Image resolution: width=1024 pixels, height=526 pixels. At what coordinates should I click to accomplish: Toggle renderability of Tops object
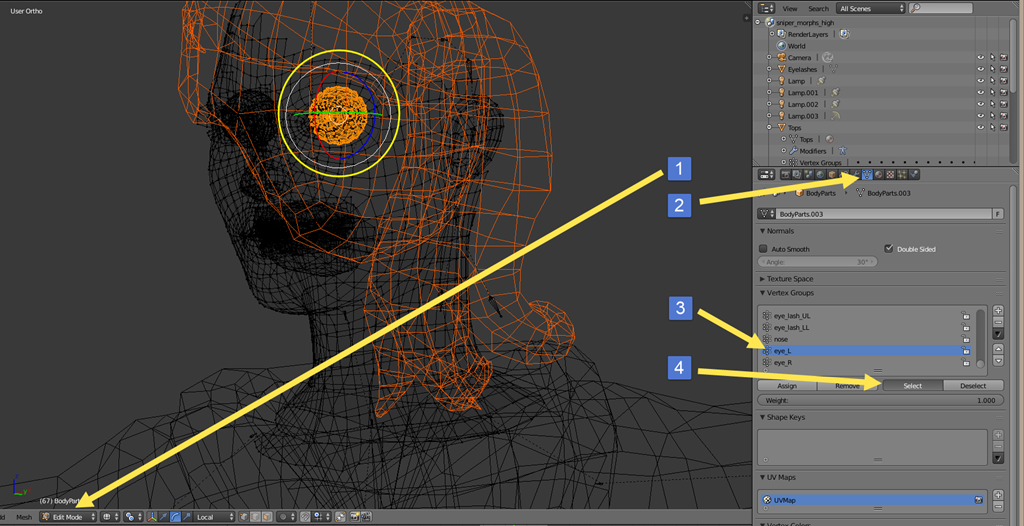coord(1004,128)
